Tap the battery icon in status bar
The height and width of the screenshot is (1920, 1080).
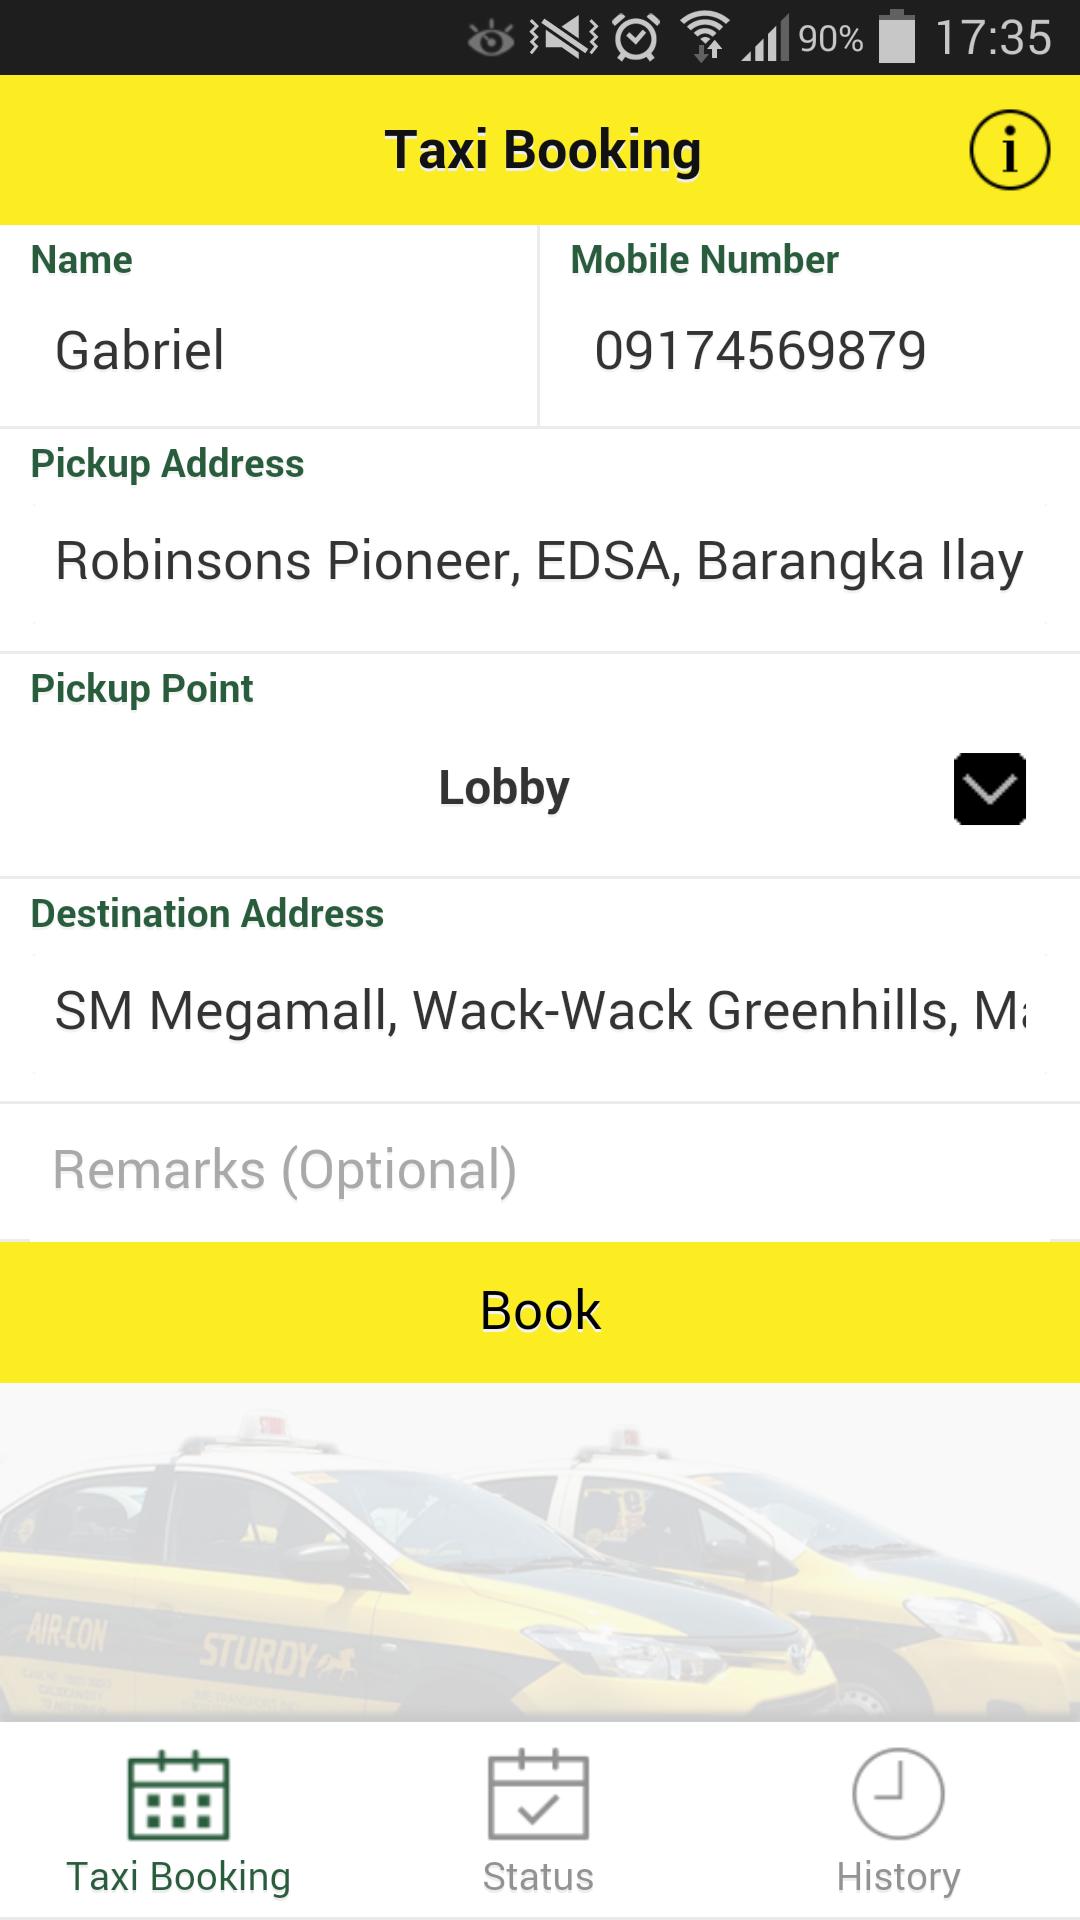click(x=896, y=38)
